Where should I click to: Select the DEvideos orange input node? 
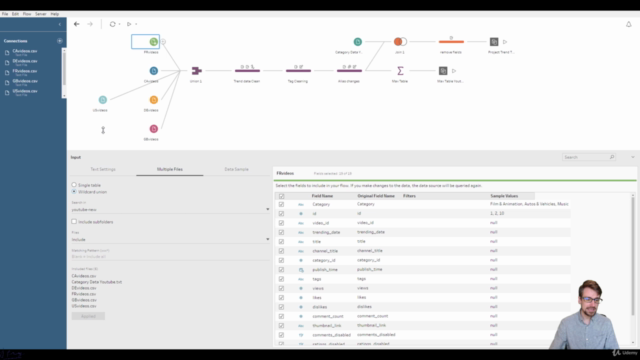point(153,100)
